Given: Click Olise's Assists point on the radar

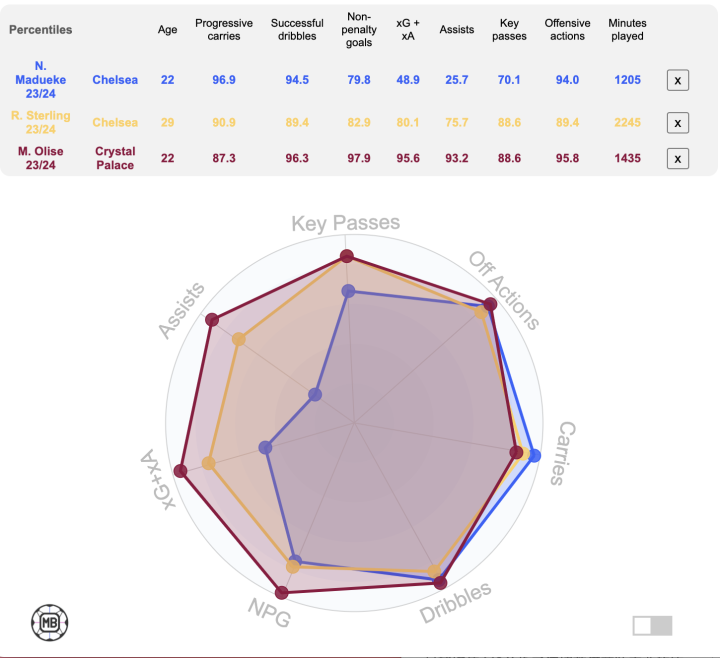Looking at the screenshot, I should click(x=212, y=320).
